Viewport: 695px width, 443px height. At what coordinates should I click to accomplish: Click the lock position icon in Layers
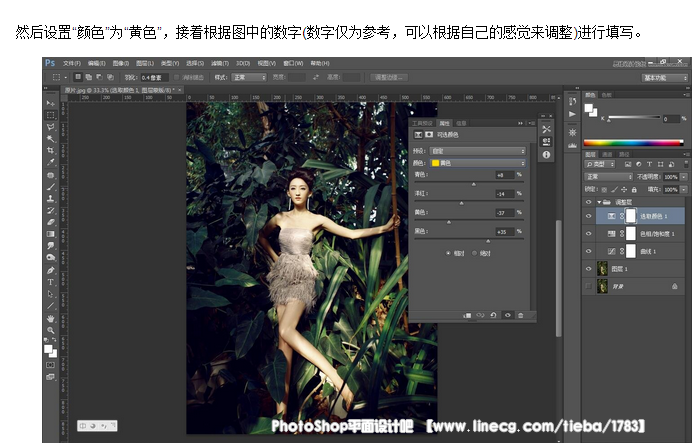pos(624,189)
